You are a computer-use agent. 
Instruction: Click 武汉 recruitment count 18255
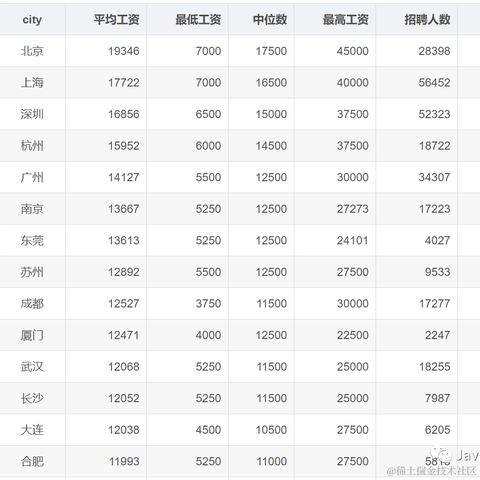click(435, 367)
